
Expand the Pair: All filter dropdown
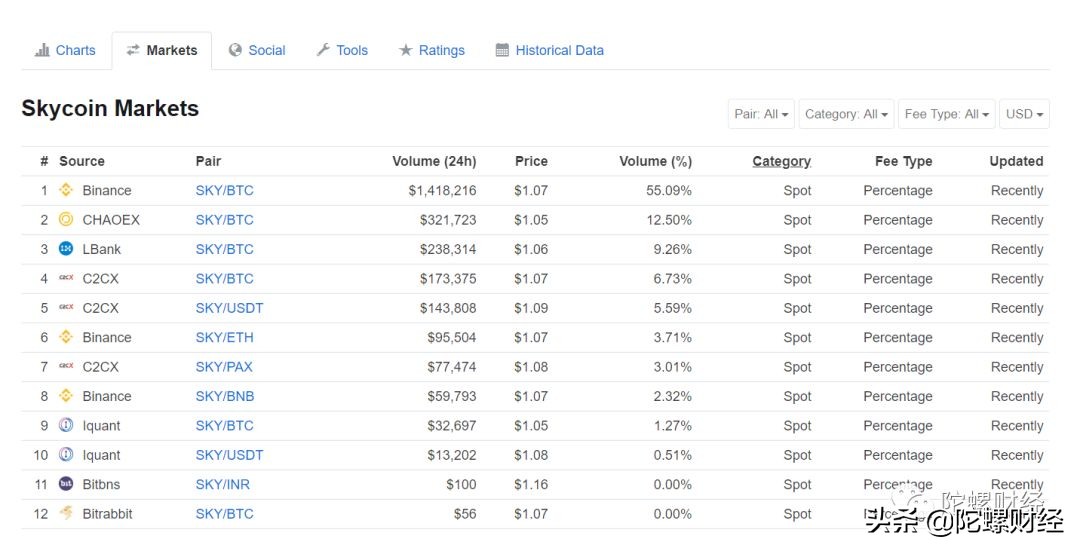point(761,114)
